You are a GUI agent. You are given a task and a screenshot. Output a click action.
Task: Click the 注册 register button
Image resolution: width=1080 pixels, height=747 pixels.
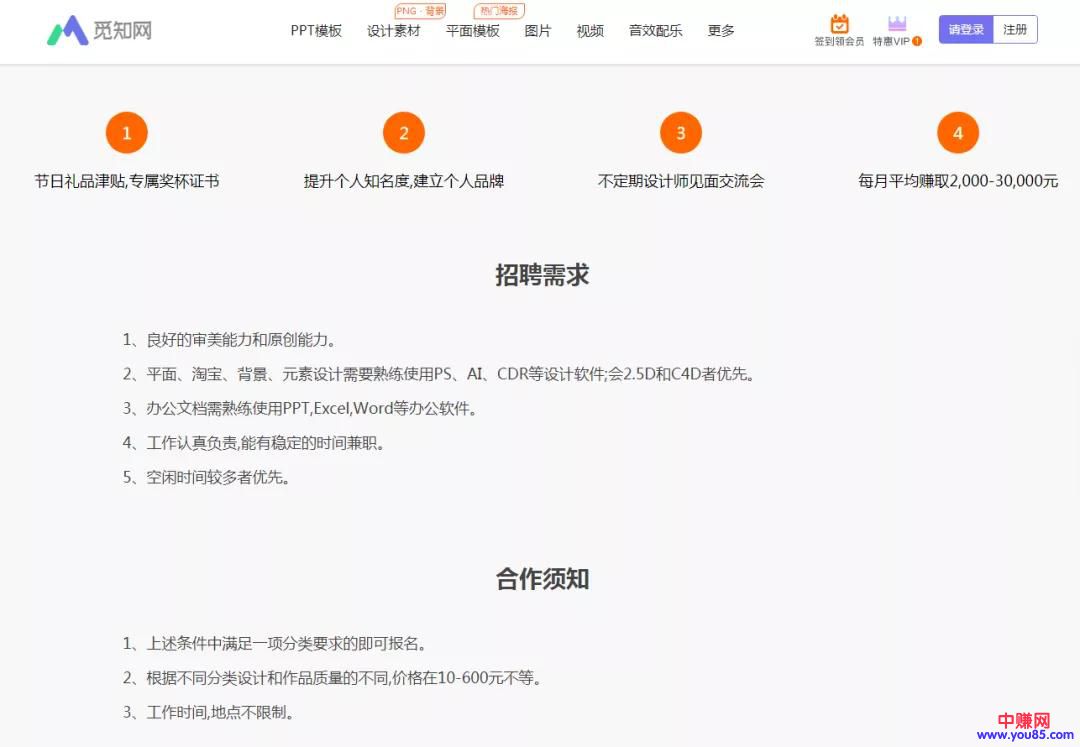tap(1015, 30)
